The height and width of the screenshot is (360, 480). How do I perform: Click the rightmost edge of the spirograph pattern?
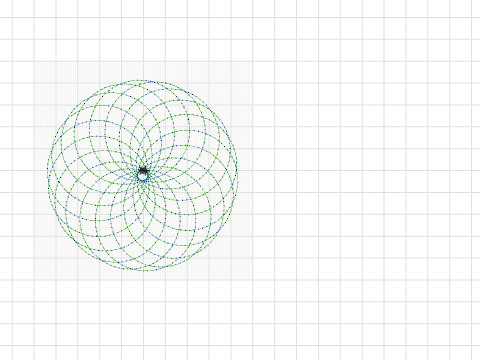click(x=237, y=173)
